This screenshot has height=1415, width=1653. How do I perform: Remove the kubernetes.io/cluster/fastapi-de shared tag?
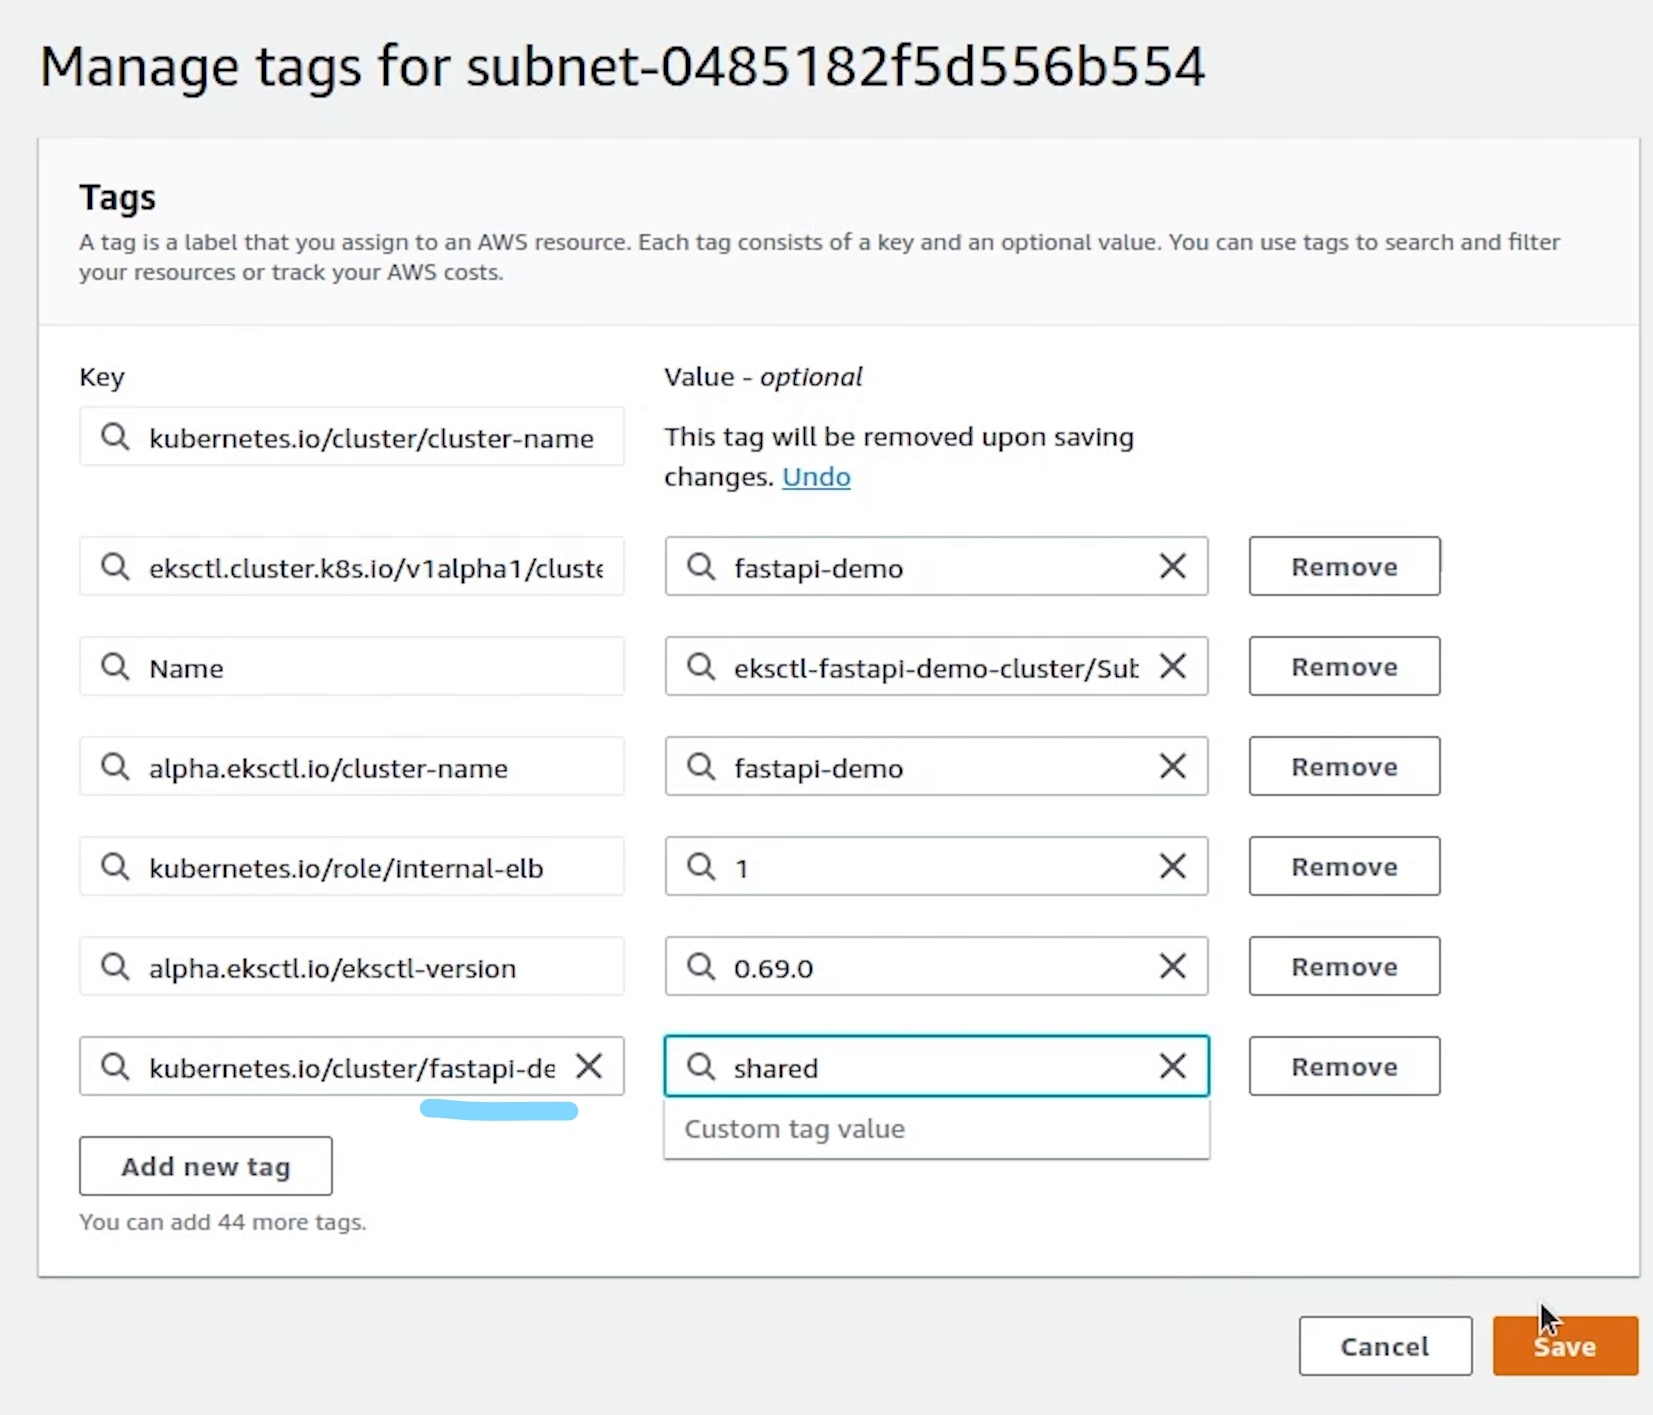[1343, 1066]
